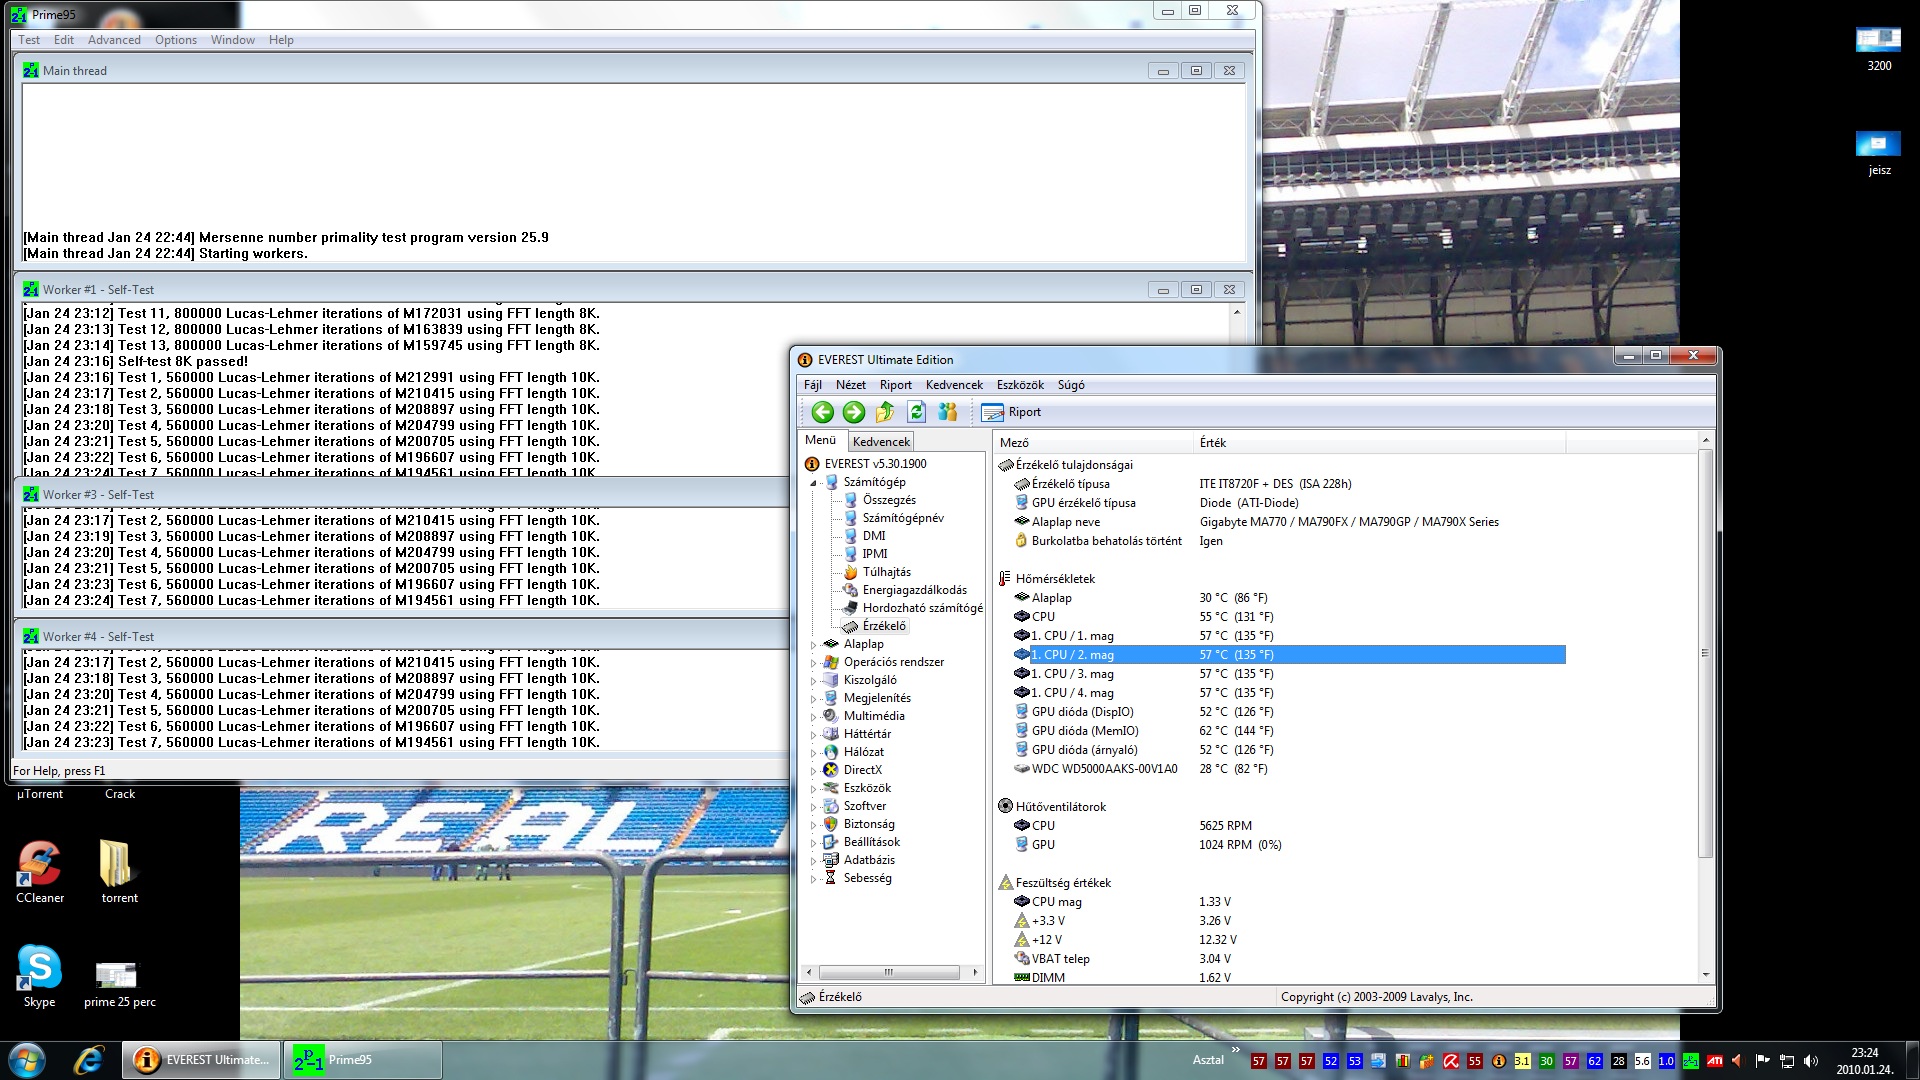Screen dimensions: 1920x1080
Task: Collapse the Számítógép tree node
Action: (x=813, y=483)
